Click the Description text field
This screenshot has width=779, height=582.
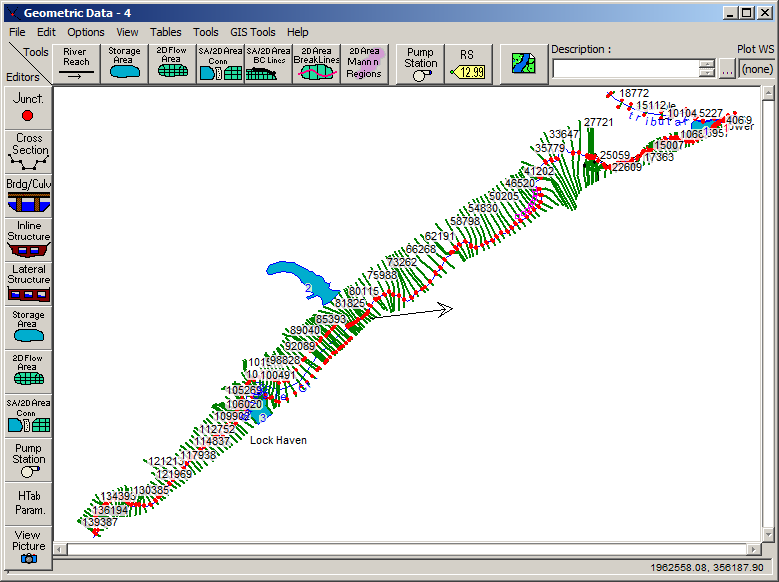click(626, 69)
